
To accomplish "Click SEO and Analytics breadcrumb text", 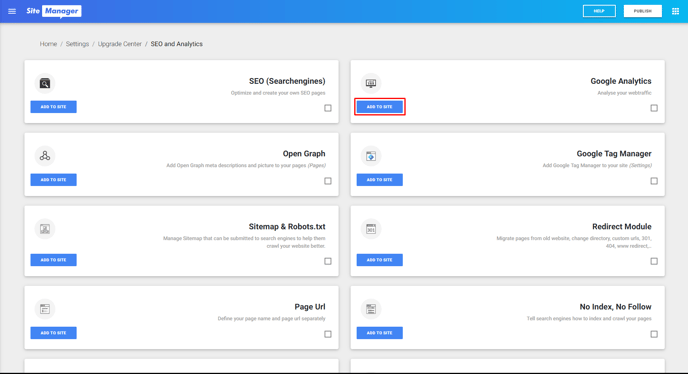I will 176,44.
